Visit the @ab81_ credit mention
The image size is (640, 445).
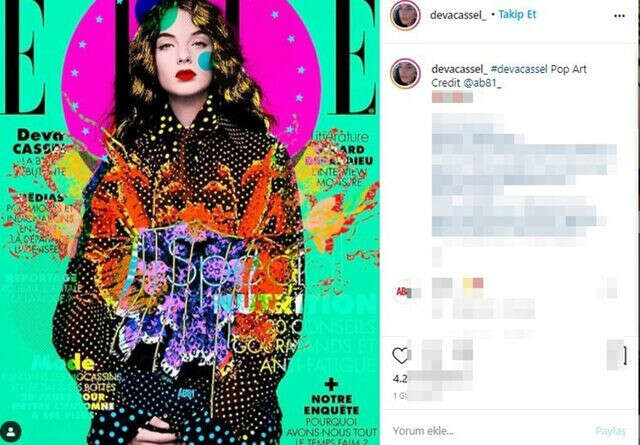click(482, 83)
